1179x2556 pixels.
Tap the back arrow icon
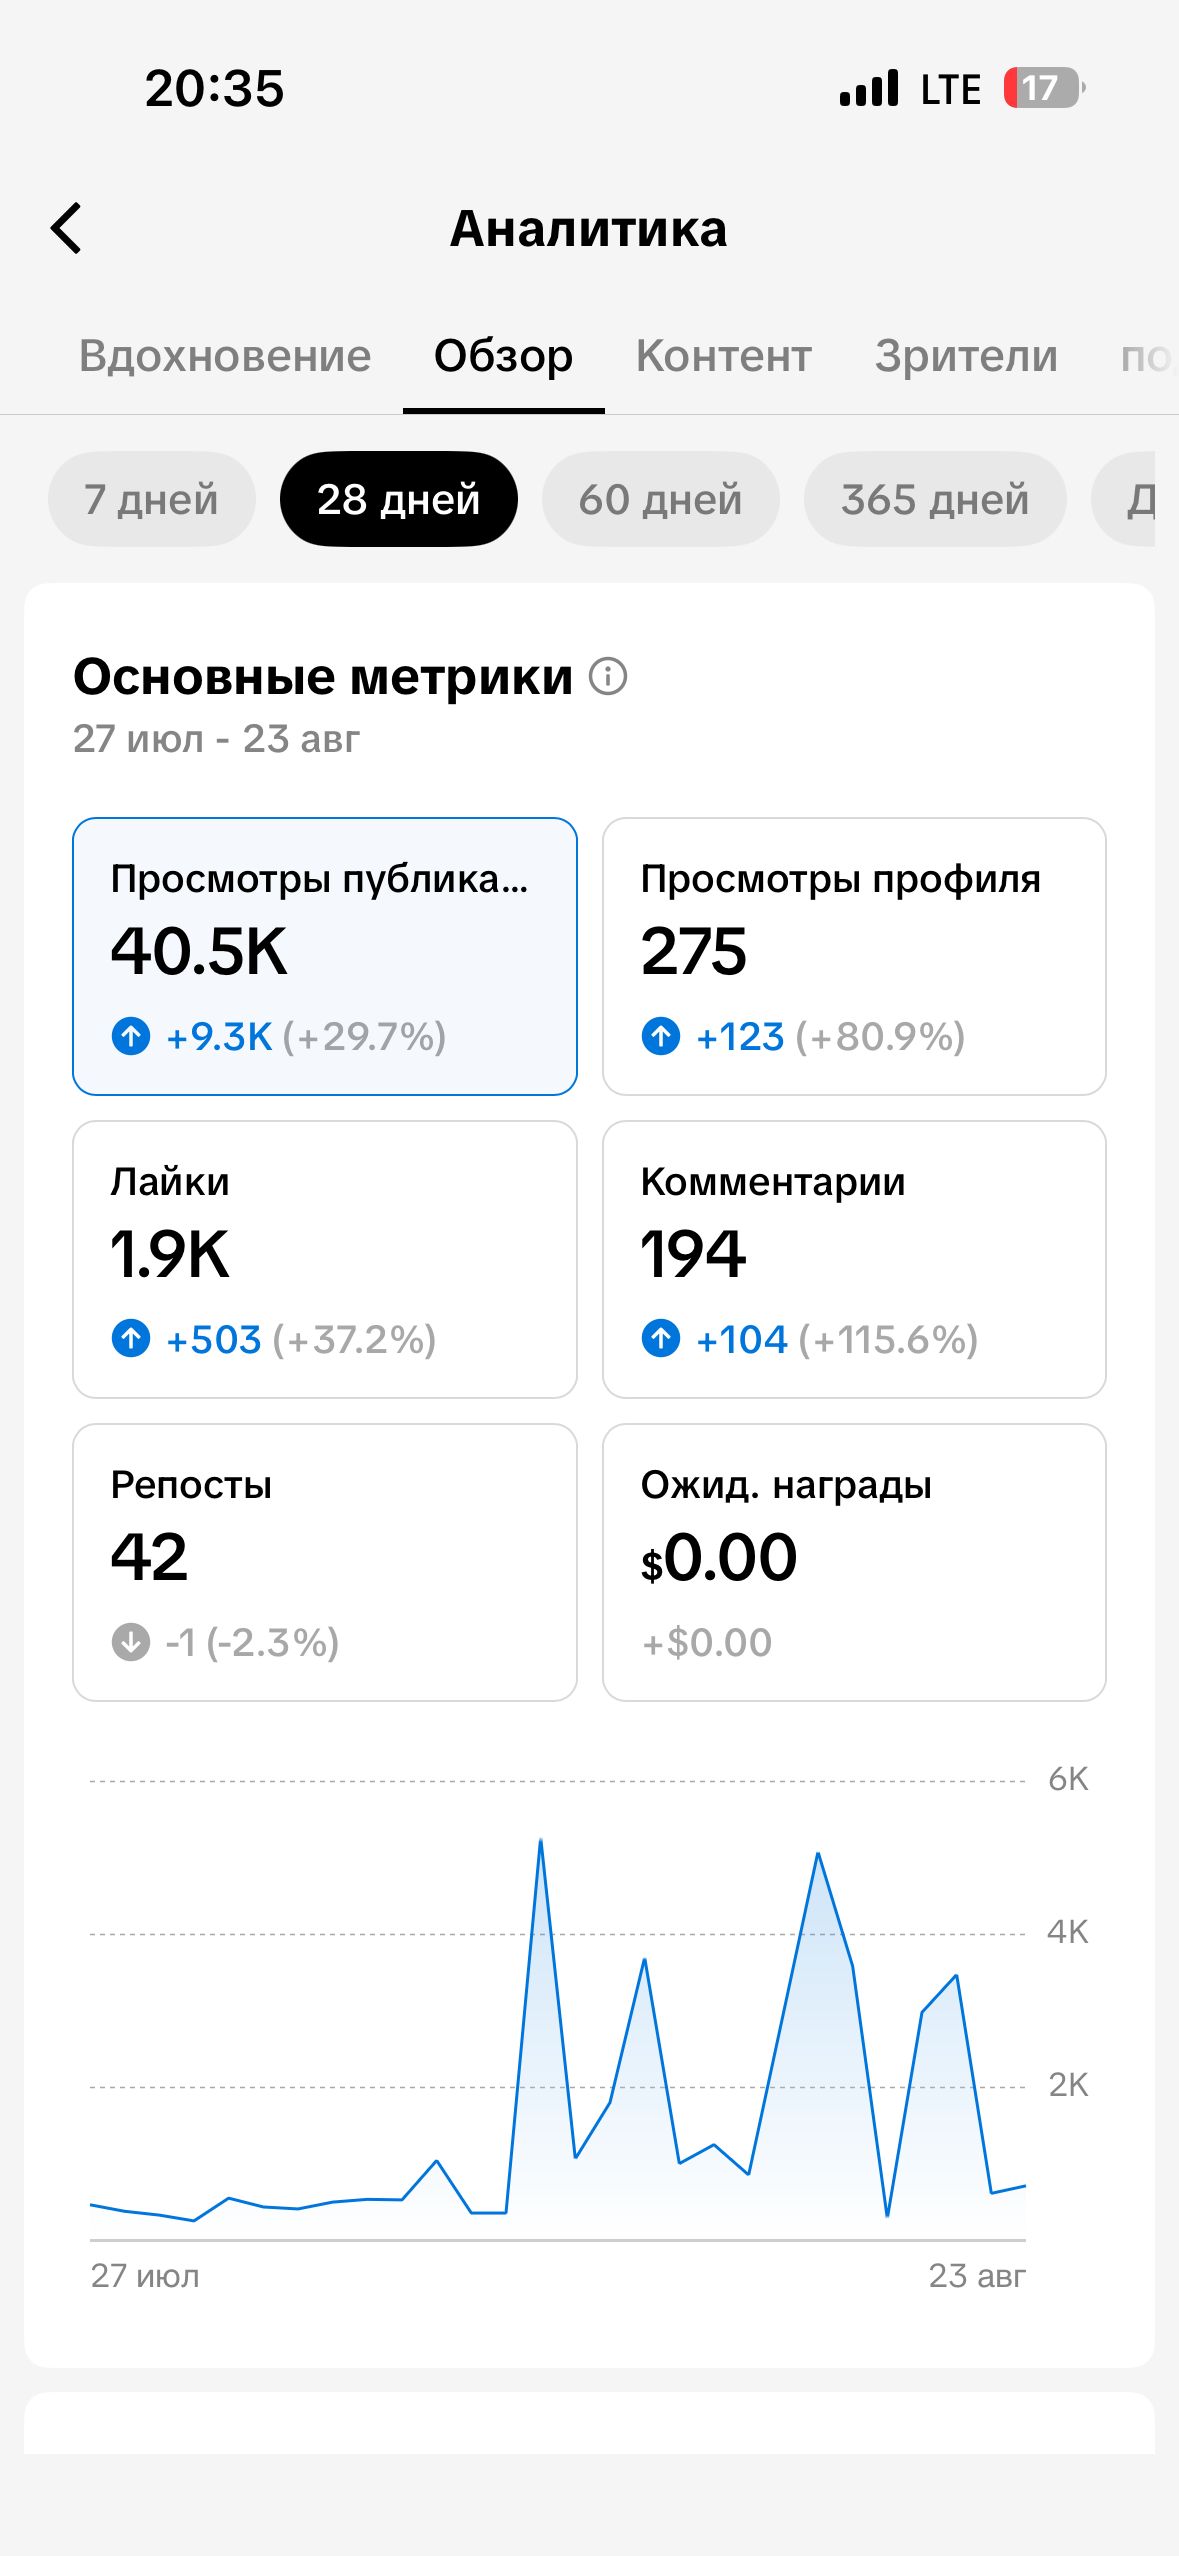point(66,228)
